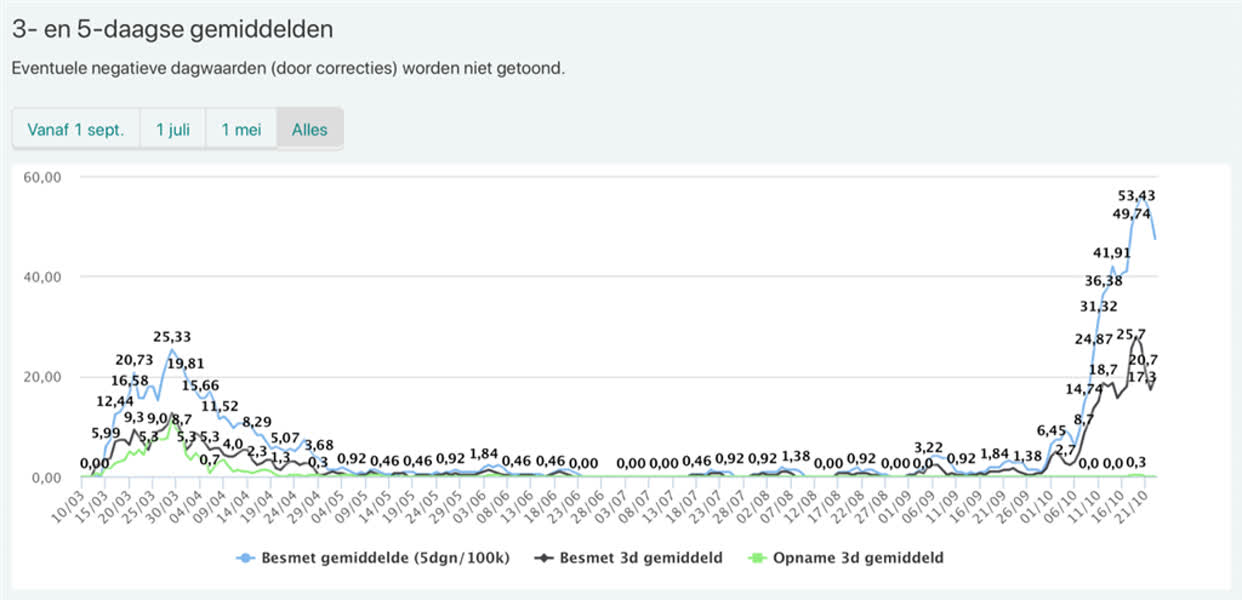Select the 25,33 data label on the spring peak
1242x600 pixels.
[173, 337]
